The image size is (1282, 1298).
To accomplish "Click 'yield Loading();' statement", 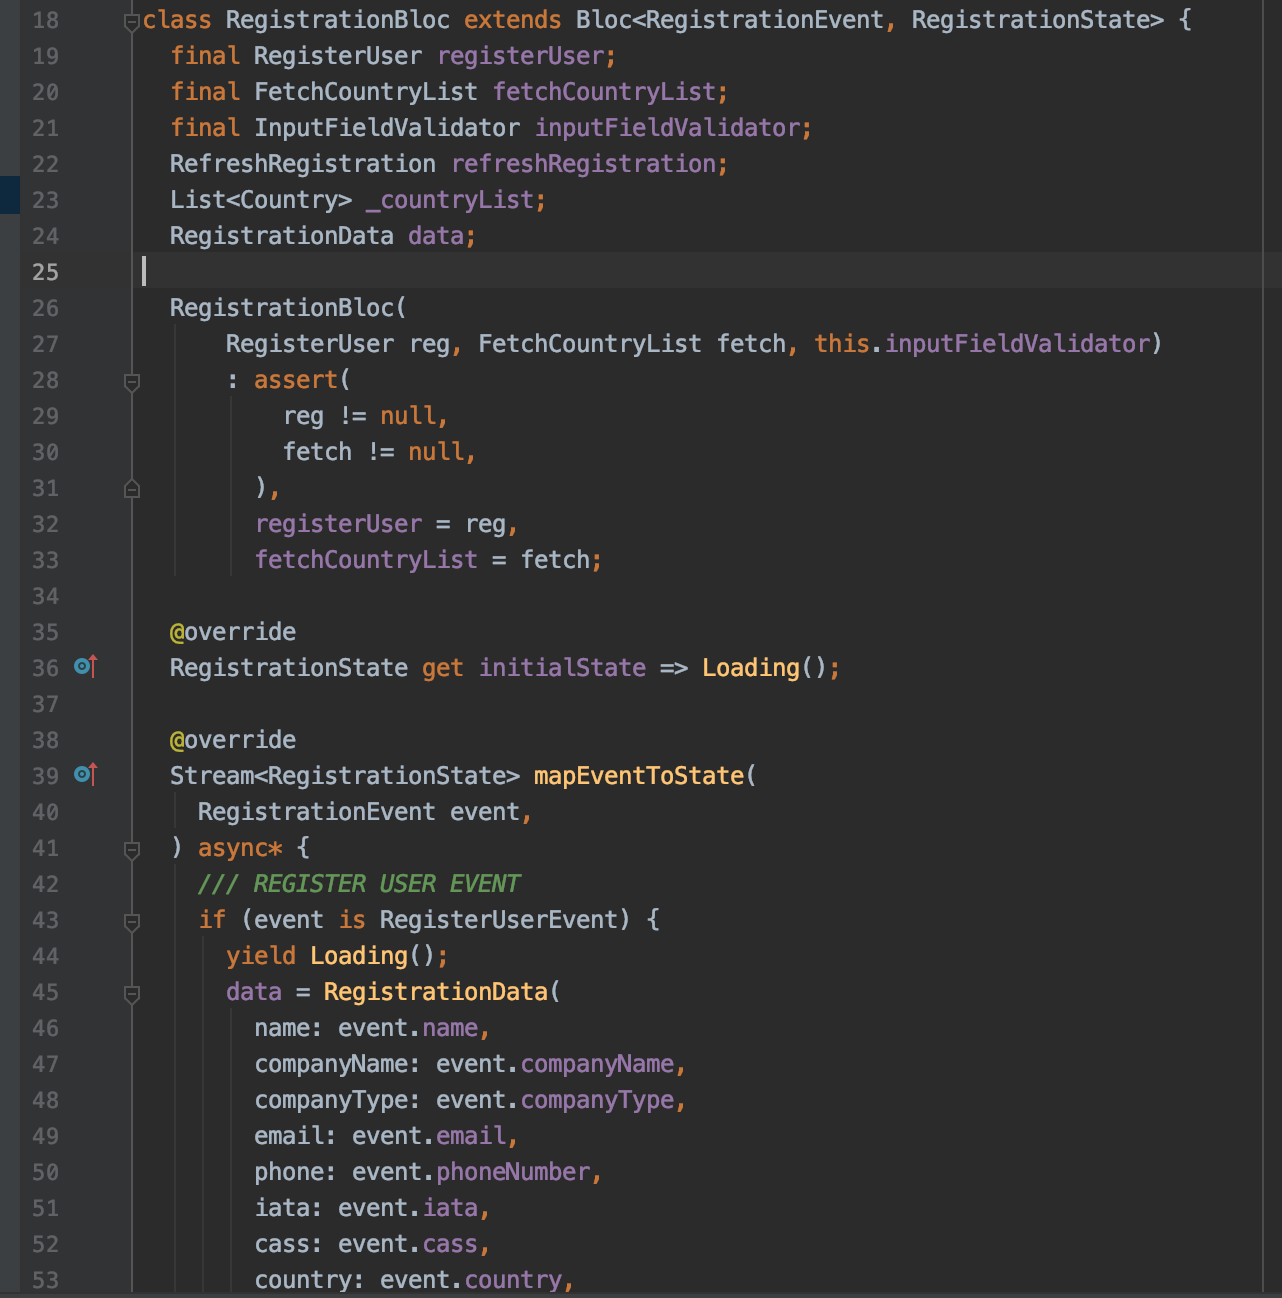I will click(337, 956).
